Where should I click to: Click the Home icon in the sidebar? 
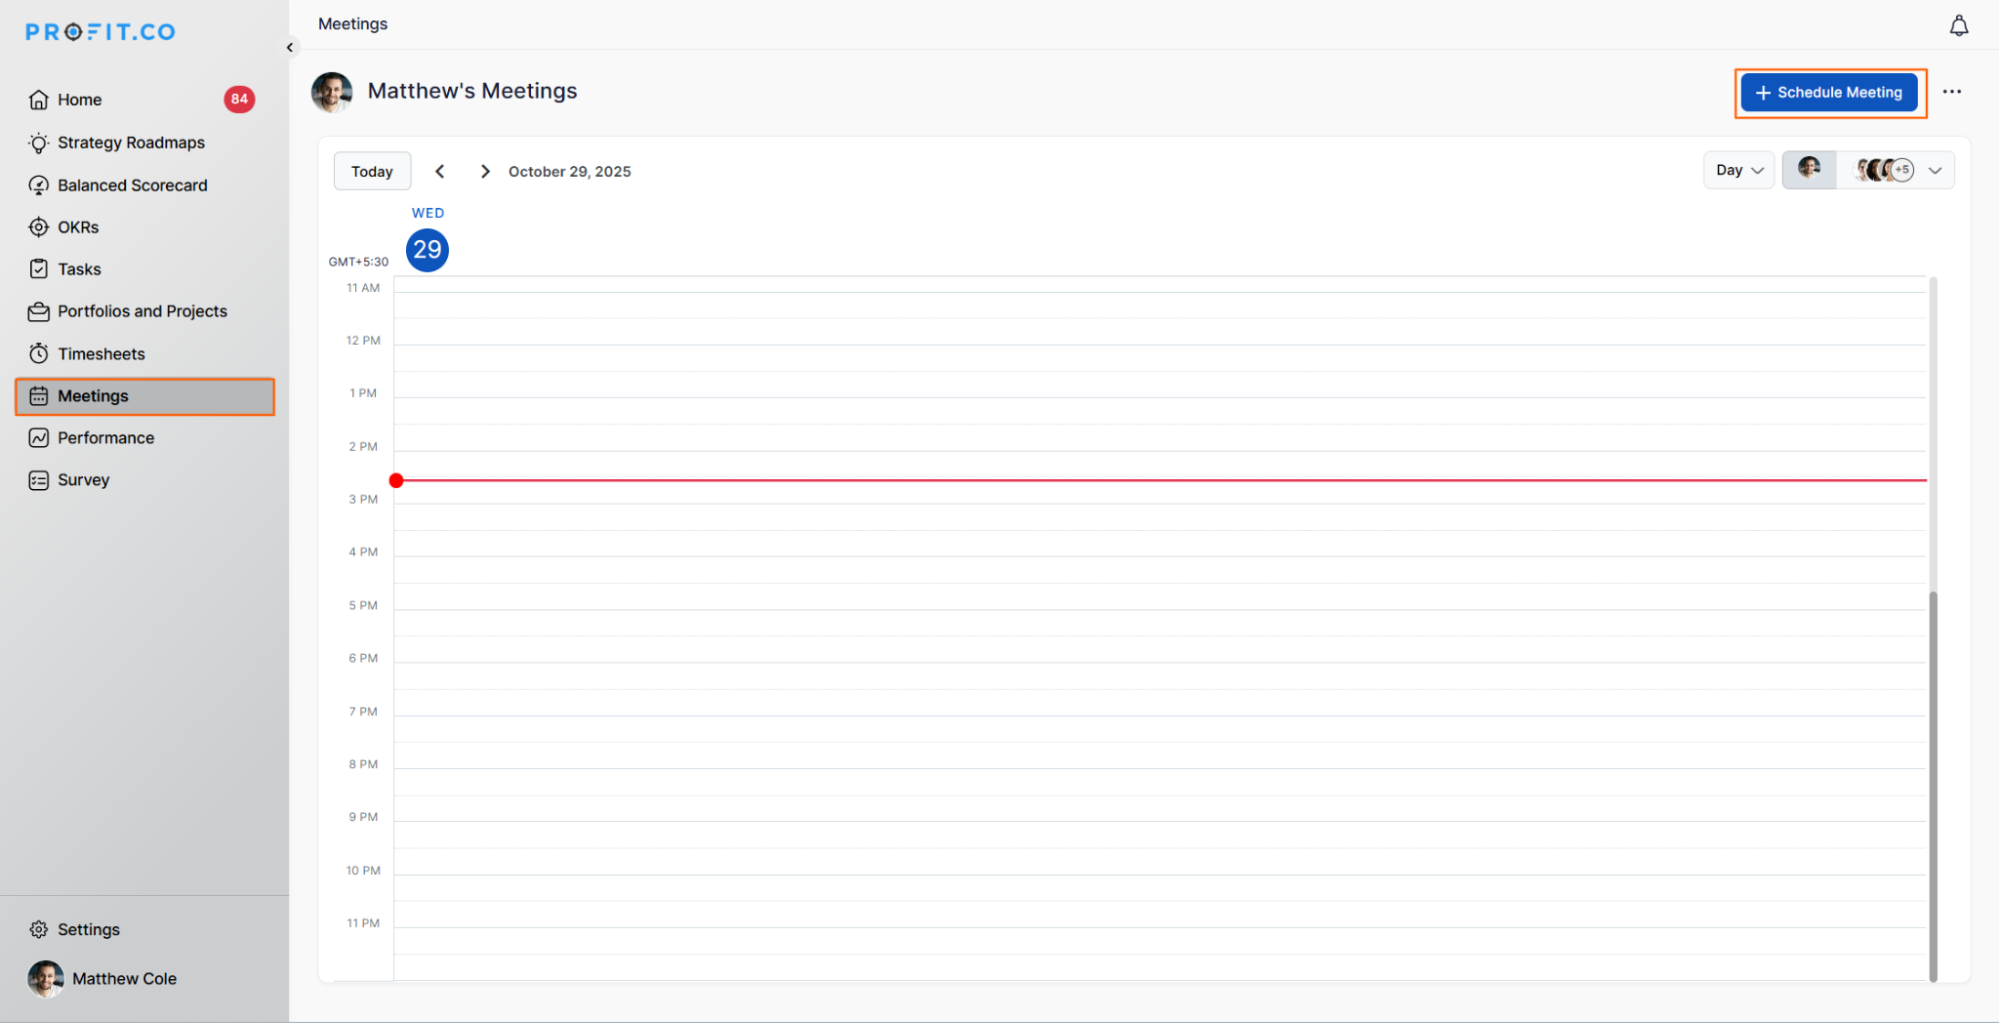pyautogui.click(x=39, y=100)
